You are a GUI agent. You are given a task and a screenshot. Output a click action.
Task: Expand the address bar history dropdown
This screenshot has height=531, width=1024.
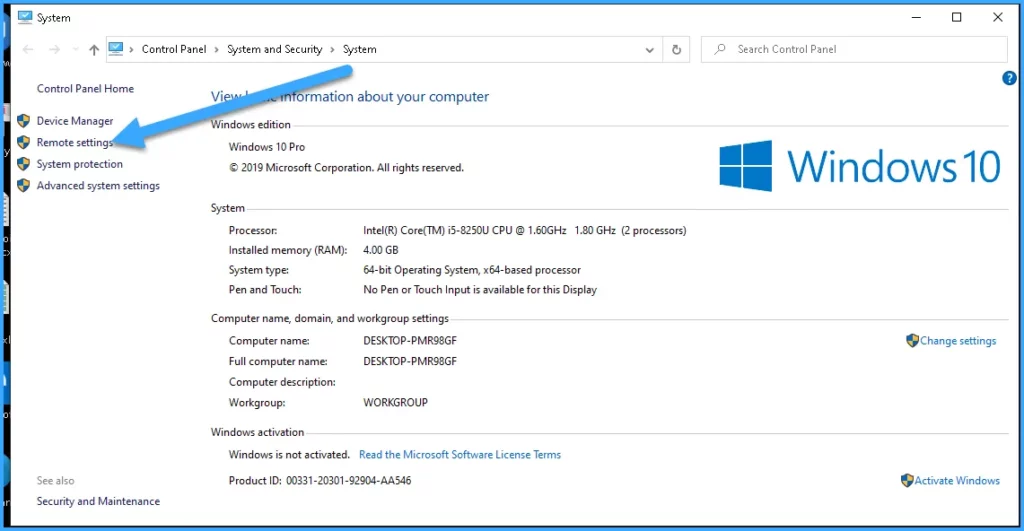tap(650, 50)
